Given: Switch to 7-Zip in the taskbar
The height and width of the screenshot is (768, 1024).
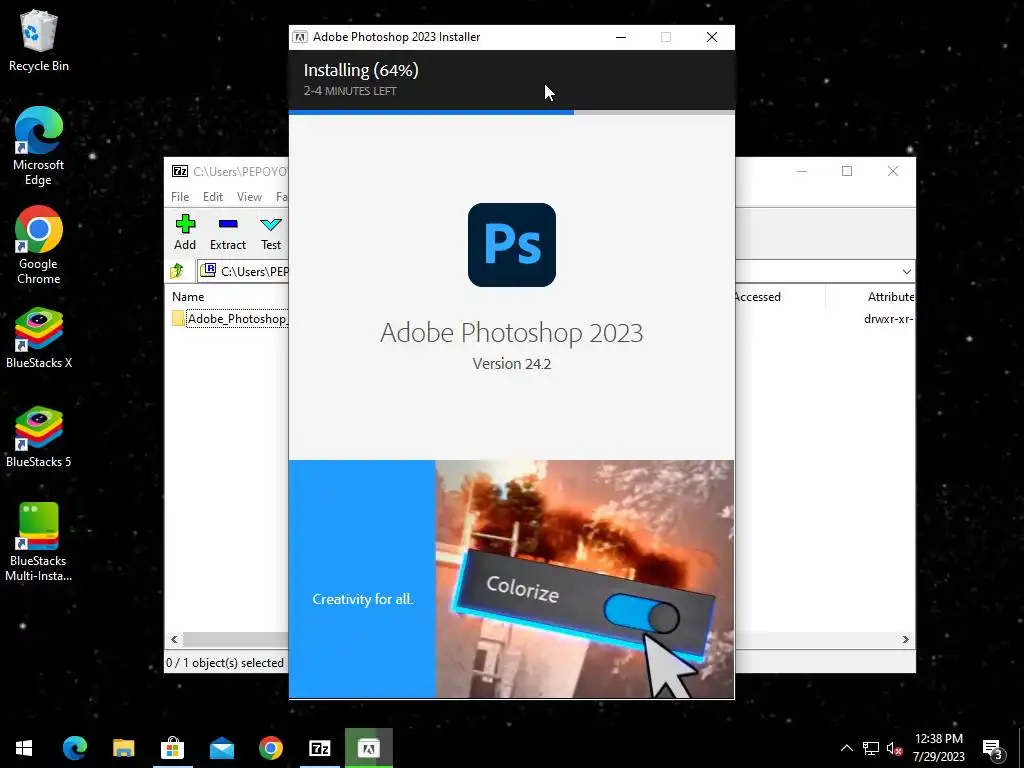Looking at the screenshot, I should click(x=319, y=748).
